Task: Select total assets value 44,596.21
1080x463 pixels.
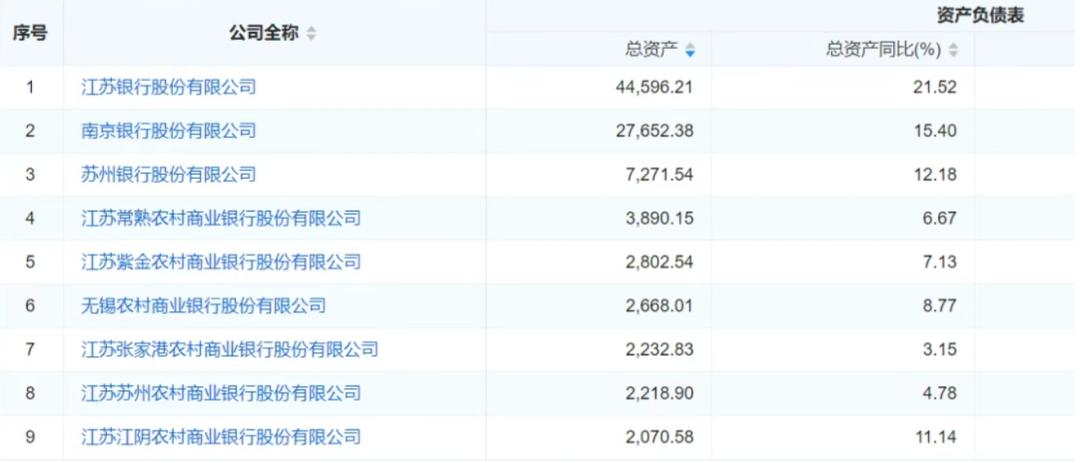Action: pyautogui.click(x=654, y=88)
